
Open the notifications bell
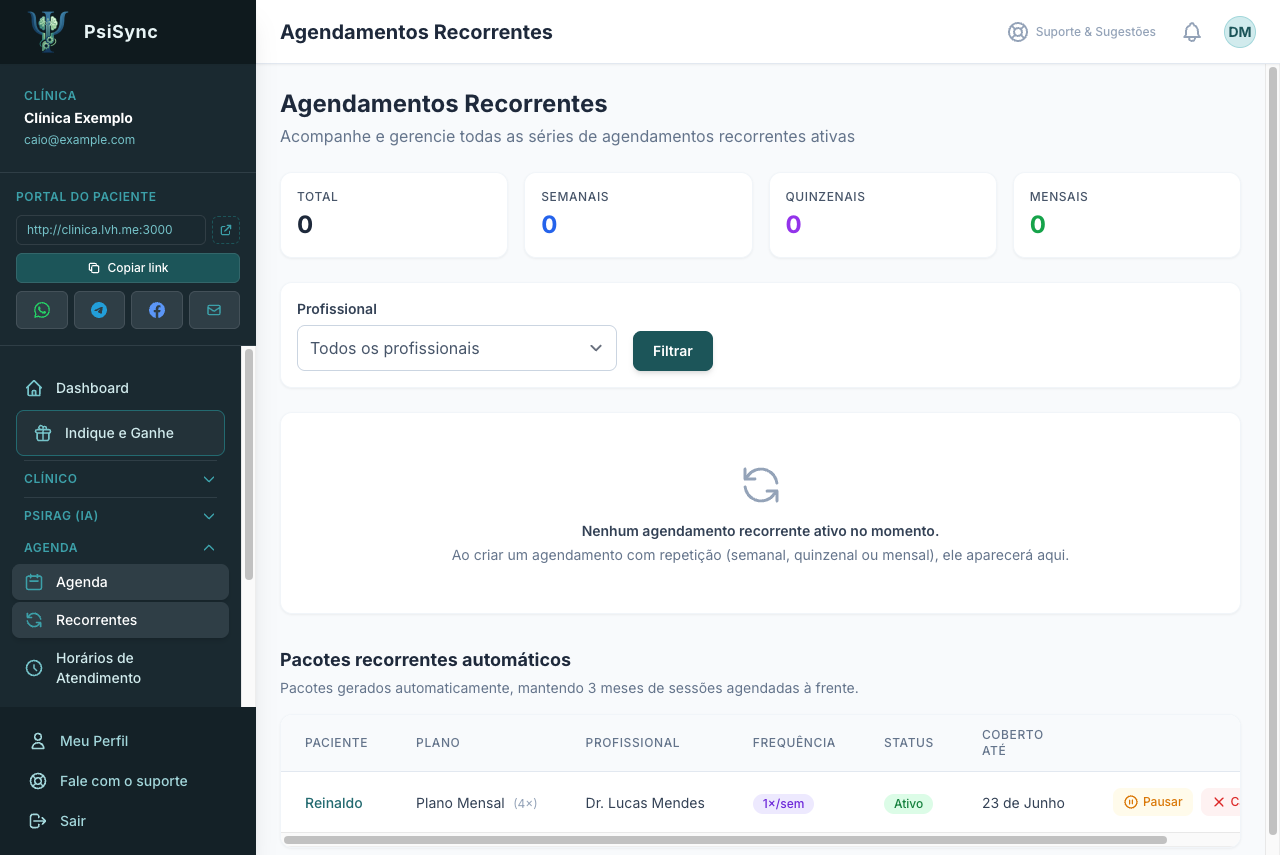click(x=1191, y=32)
